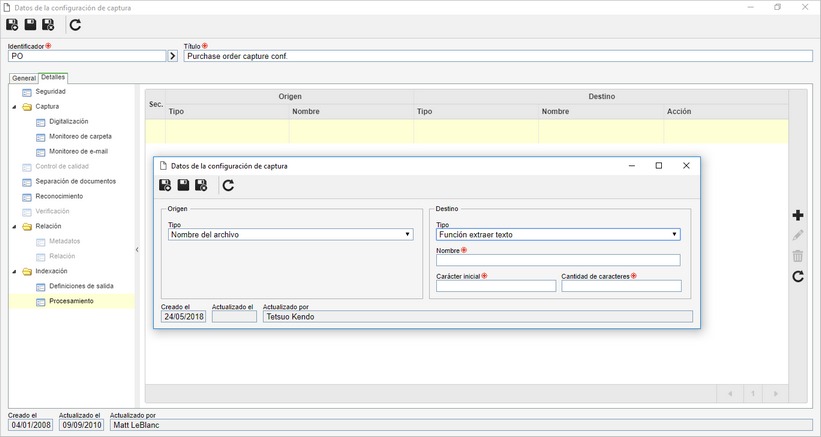
Task: Open the Destino Tipo dropdown
Action: pyautogui.click(x=558, y=234)
